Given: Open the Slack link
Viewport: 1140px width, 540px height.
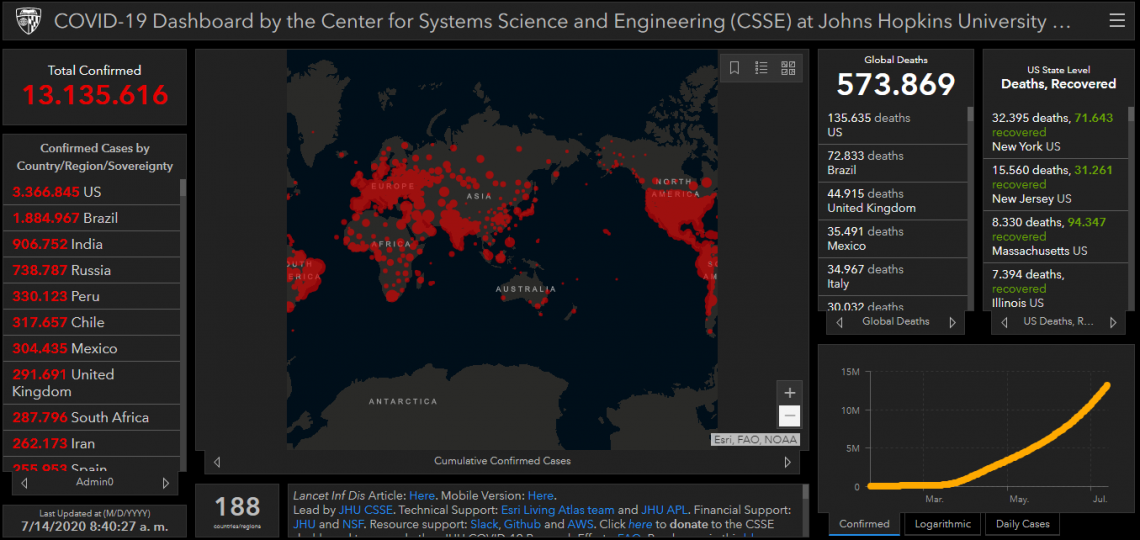Looking at the screenshot, I should (483, 524).
